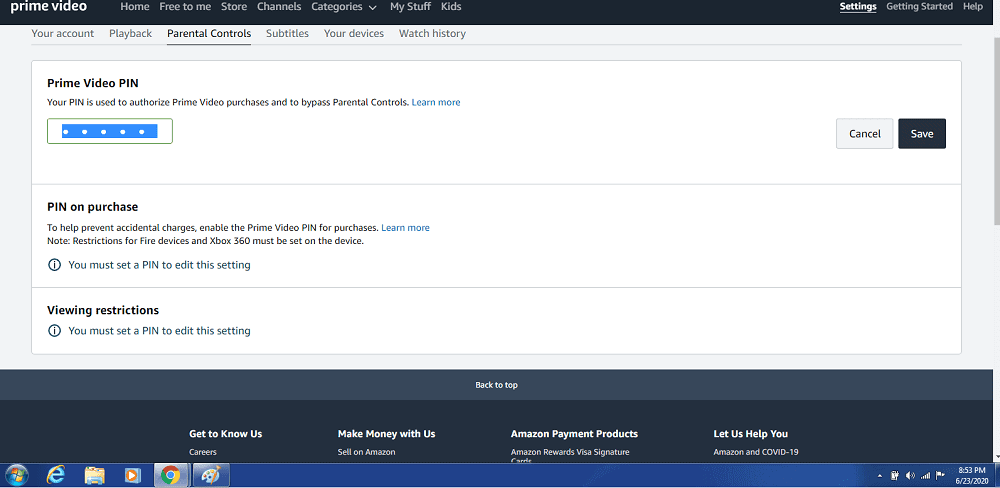The height and width of the screenshot is (488, 1000).
Task: Save the Prime Video PIN
Action: (922, 134)
